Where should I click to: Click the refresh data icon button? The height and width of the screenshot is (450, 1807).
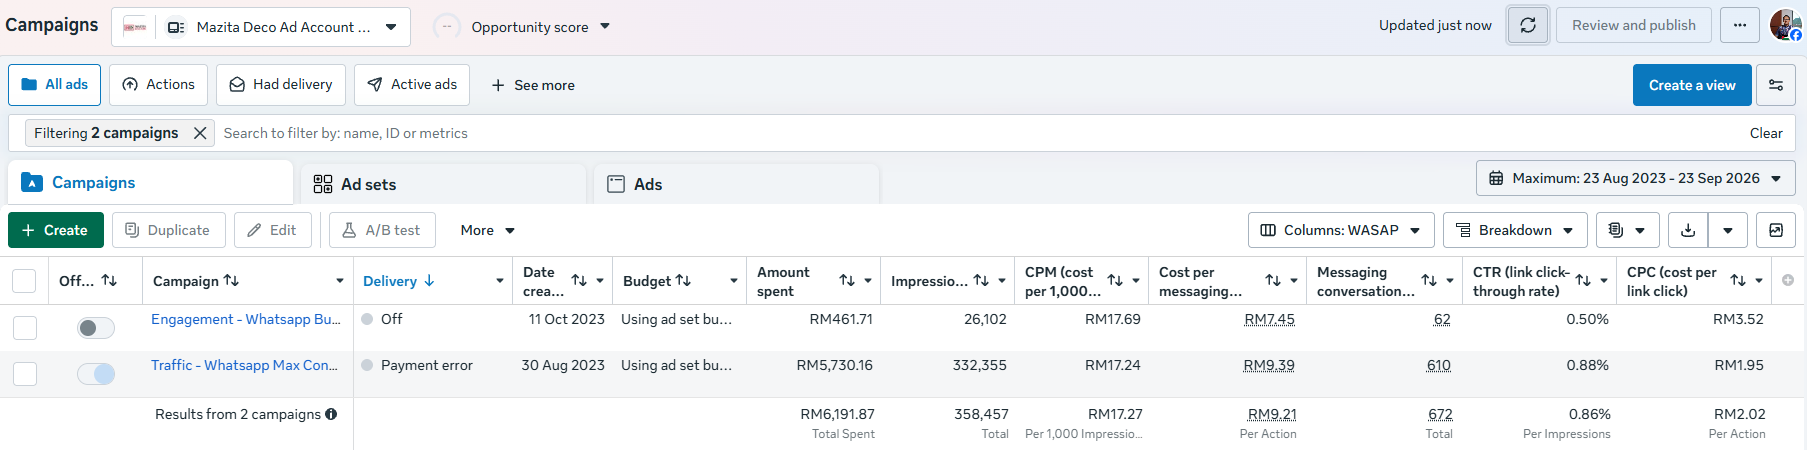click(1528, 25)
